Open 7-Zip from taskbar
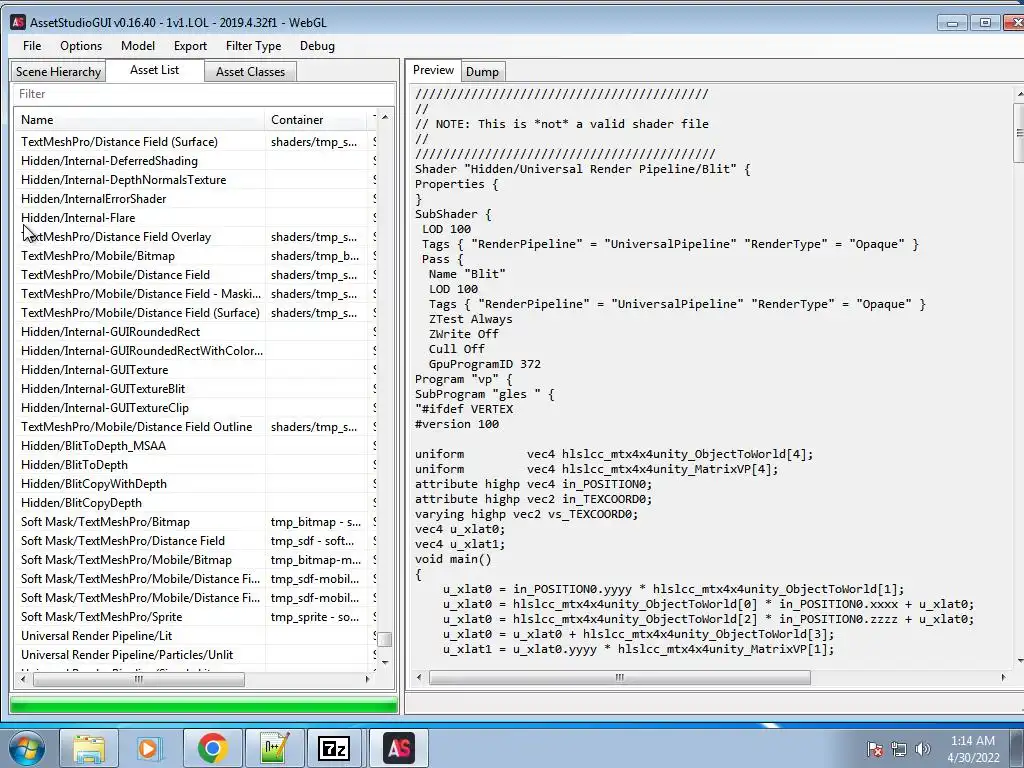The image size is (1024, 768). click(334, 748)
